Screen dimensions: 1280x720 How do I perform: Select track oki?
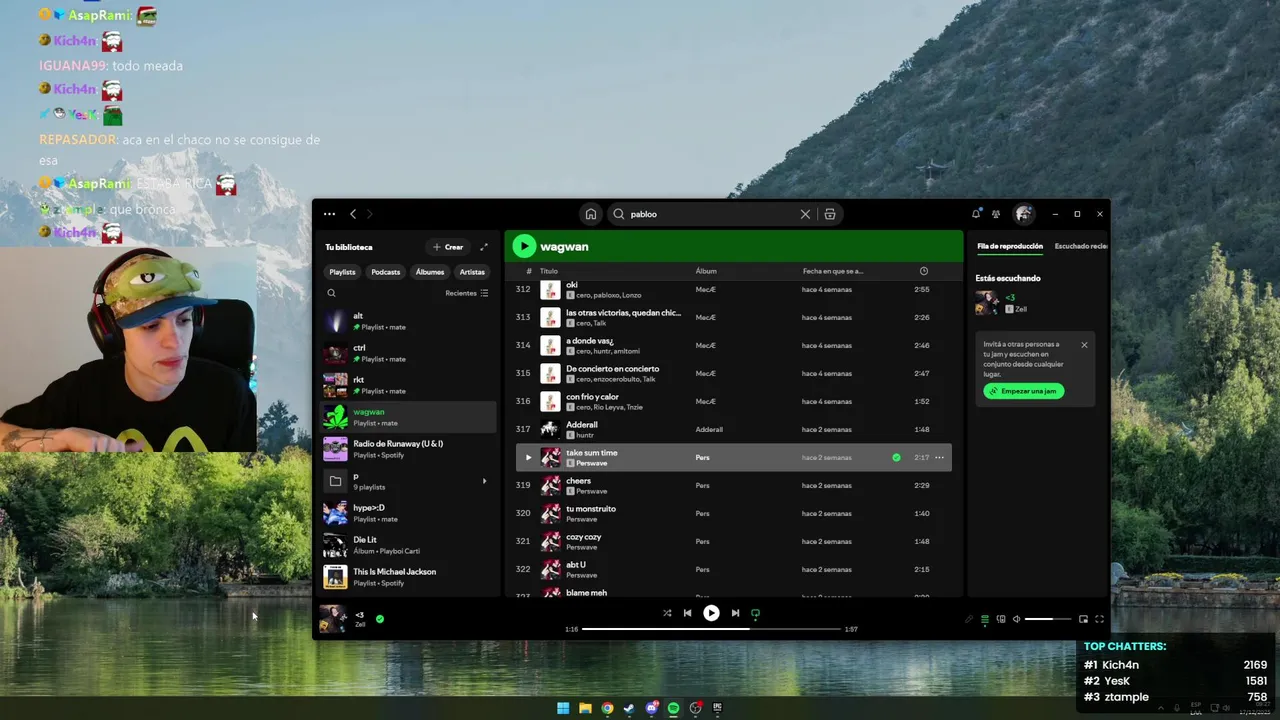pyautogui.click(x=733, y=289)
